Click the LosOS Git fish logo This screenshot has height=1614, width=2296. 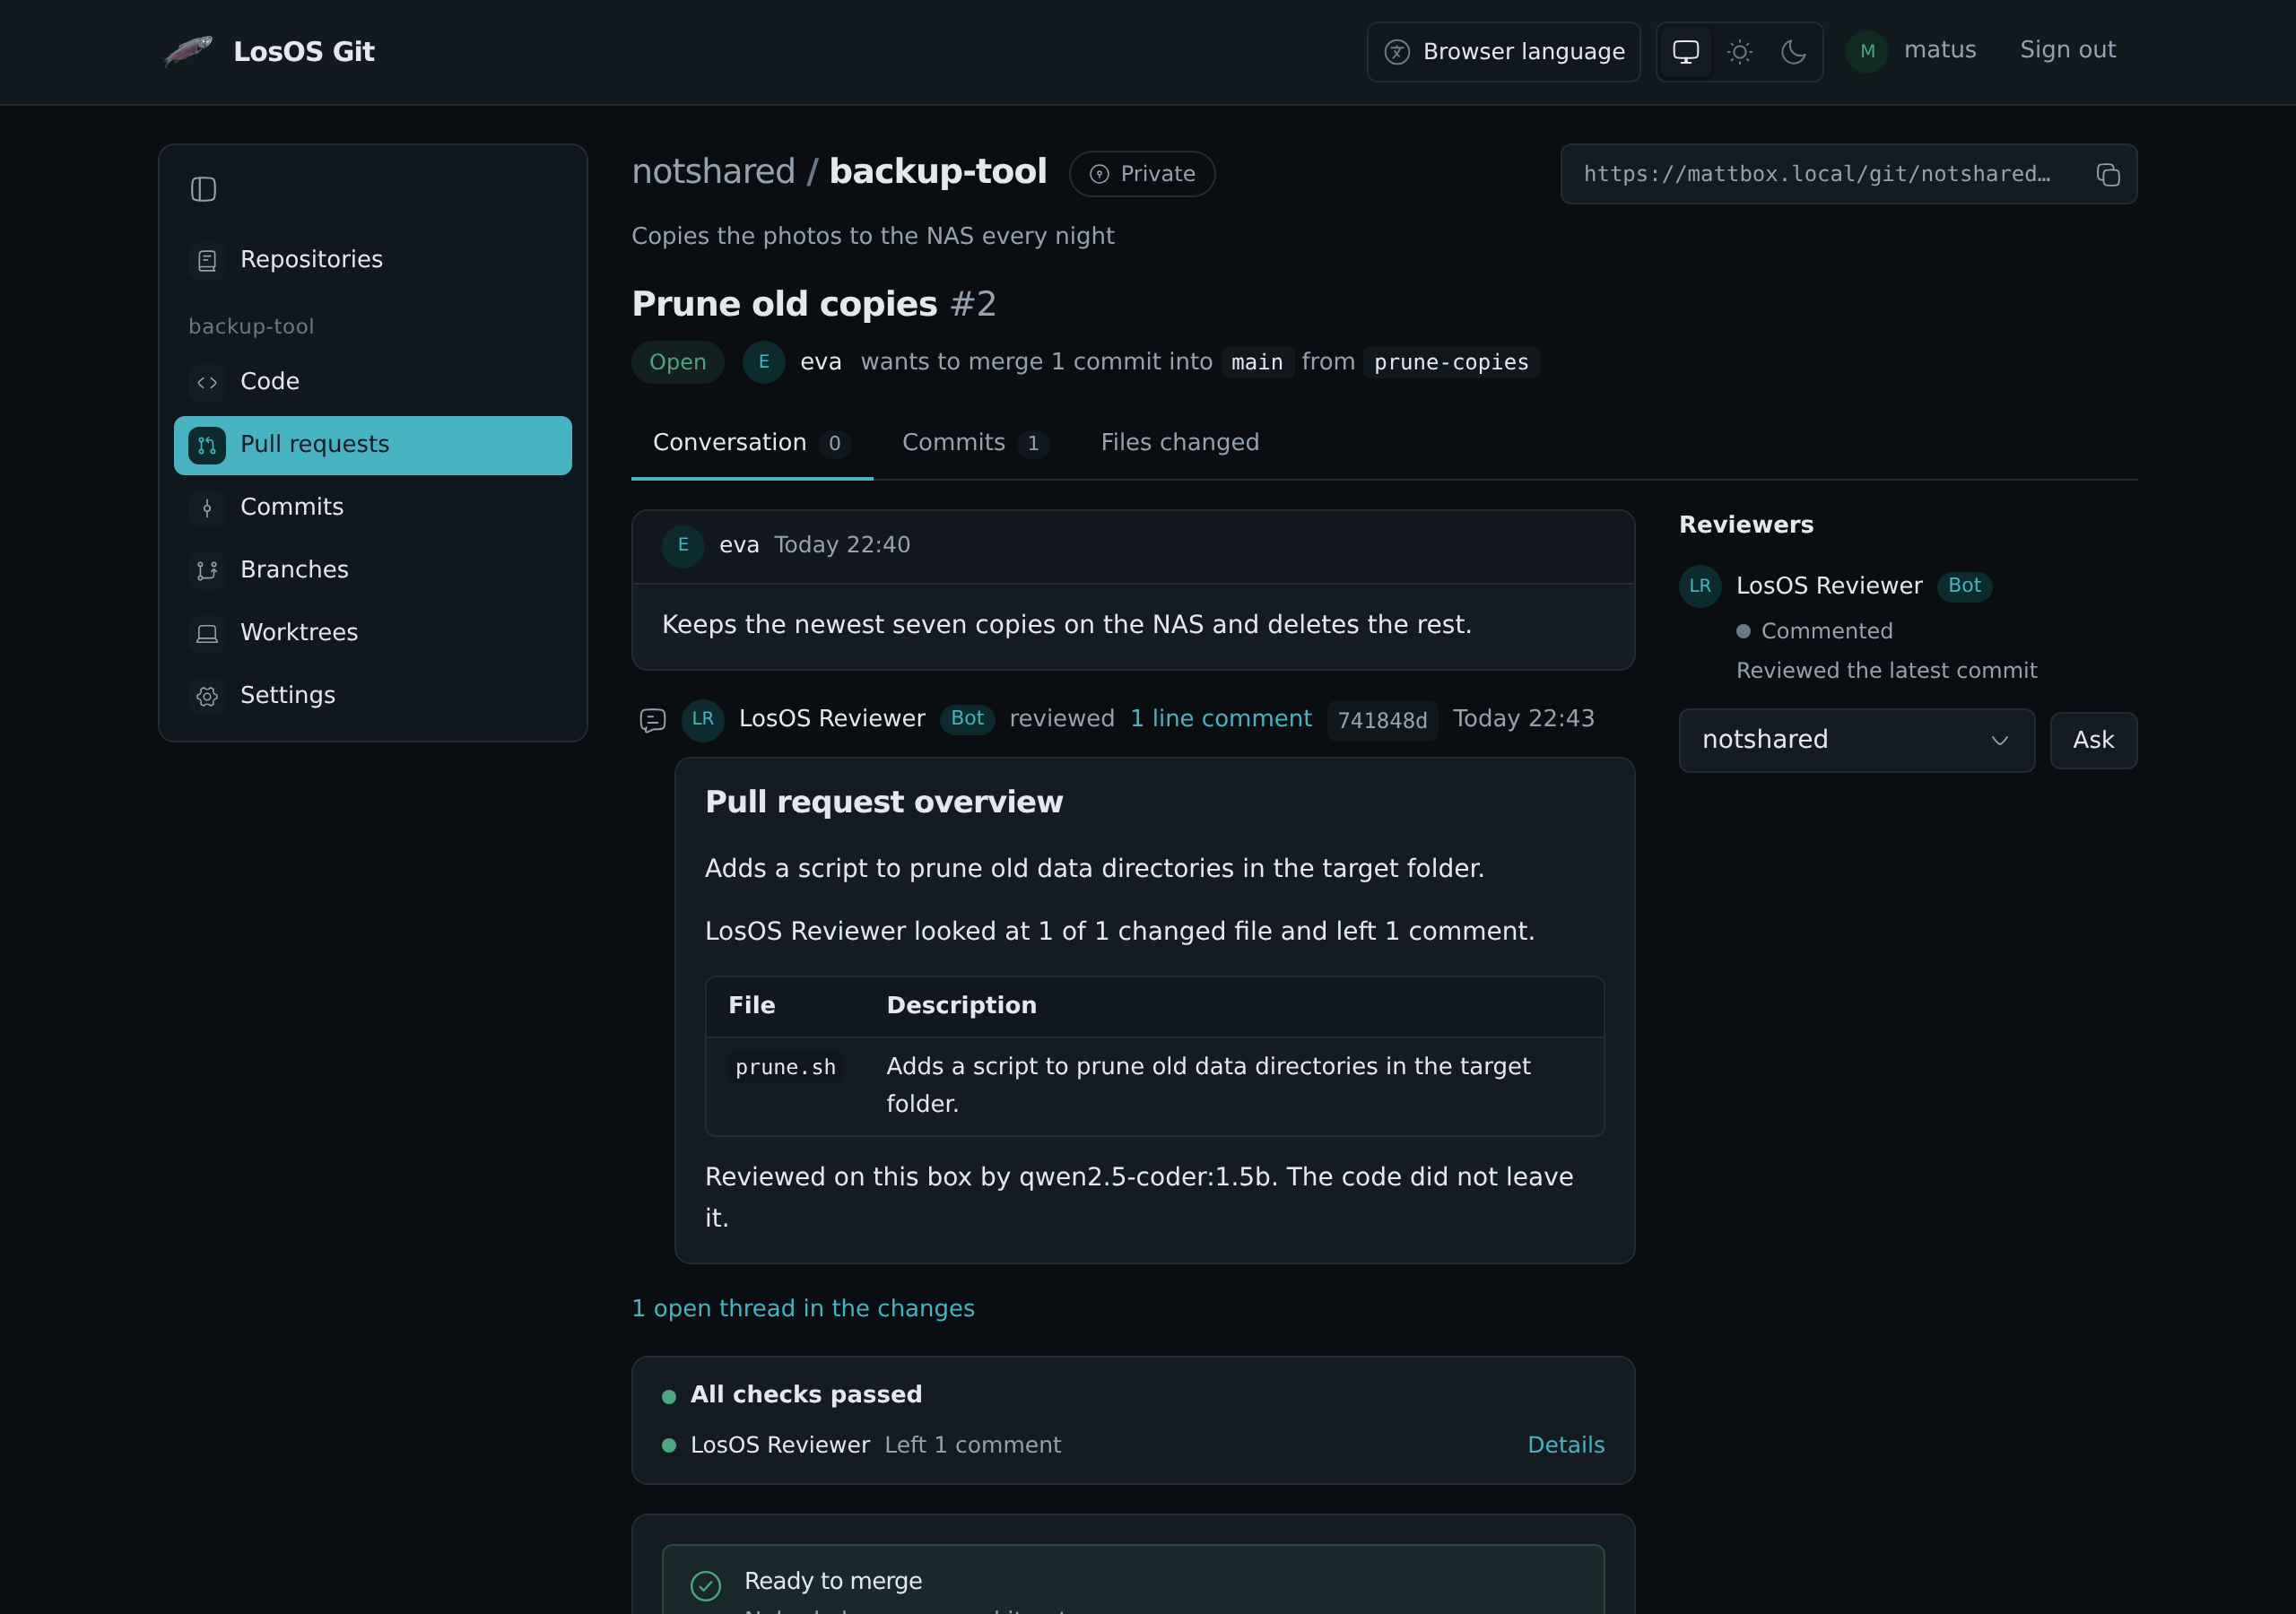(188, 51)
